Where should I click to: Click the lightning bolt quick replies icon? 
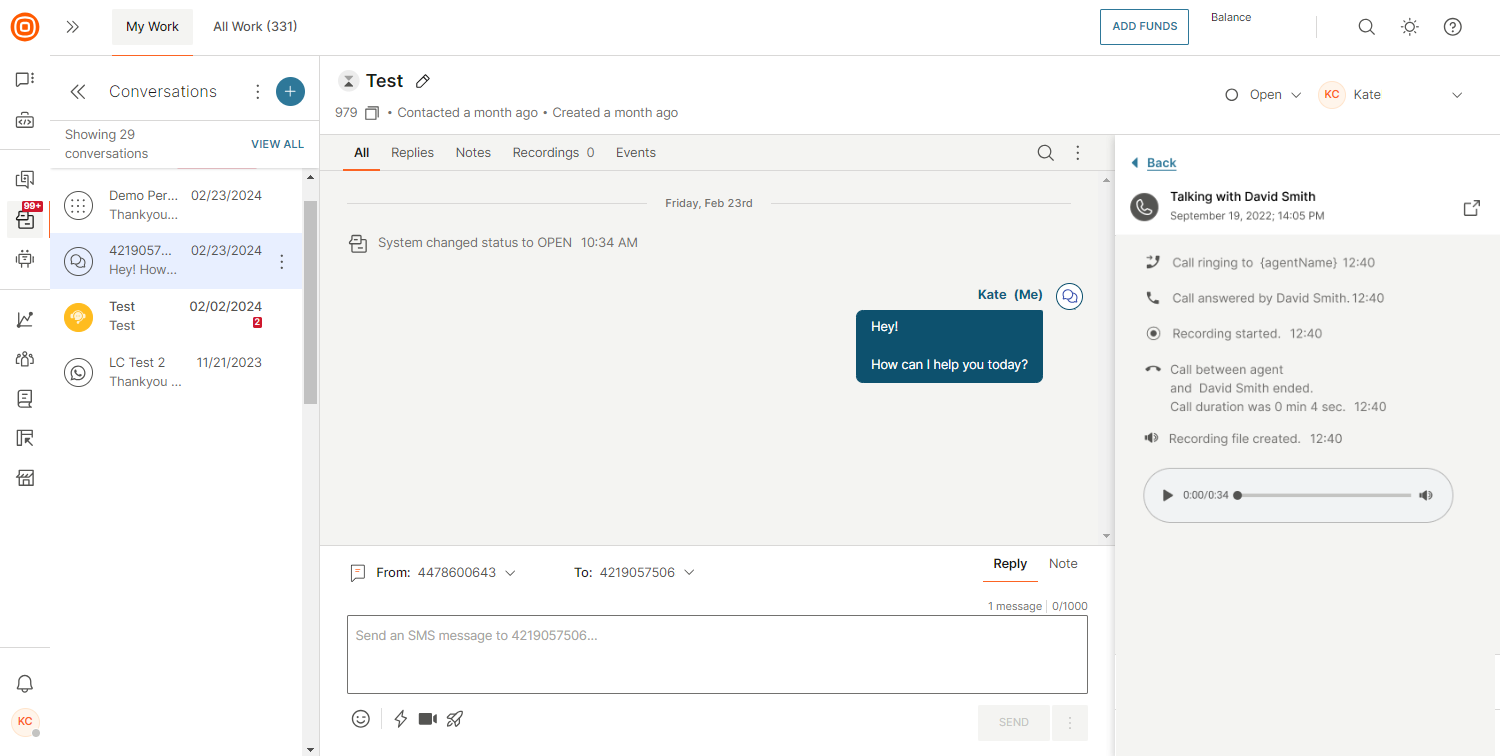coord(401,719)
